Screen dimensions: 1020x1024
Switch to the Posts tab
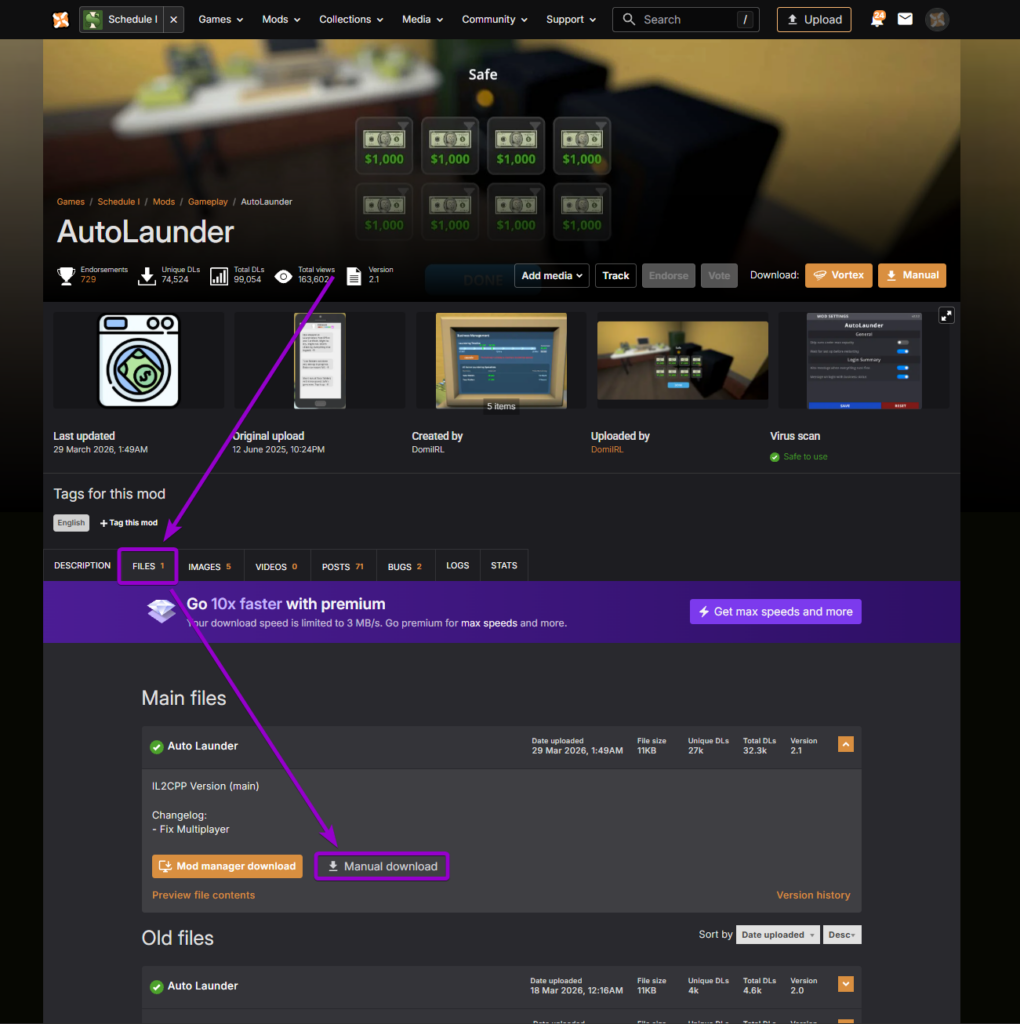343,566
